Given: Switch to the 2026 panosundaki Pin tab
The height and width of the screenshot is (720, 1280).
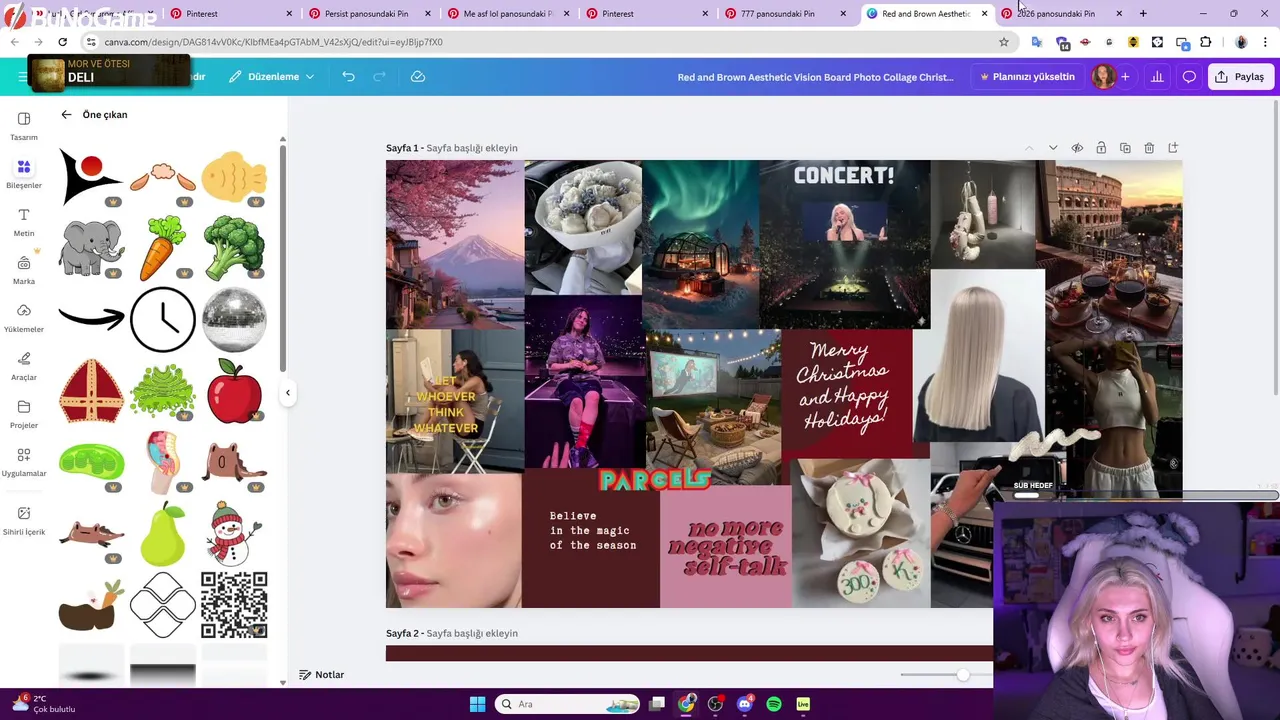Looking at the screenshot, I should [x=1062, y=14].
